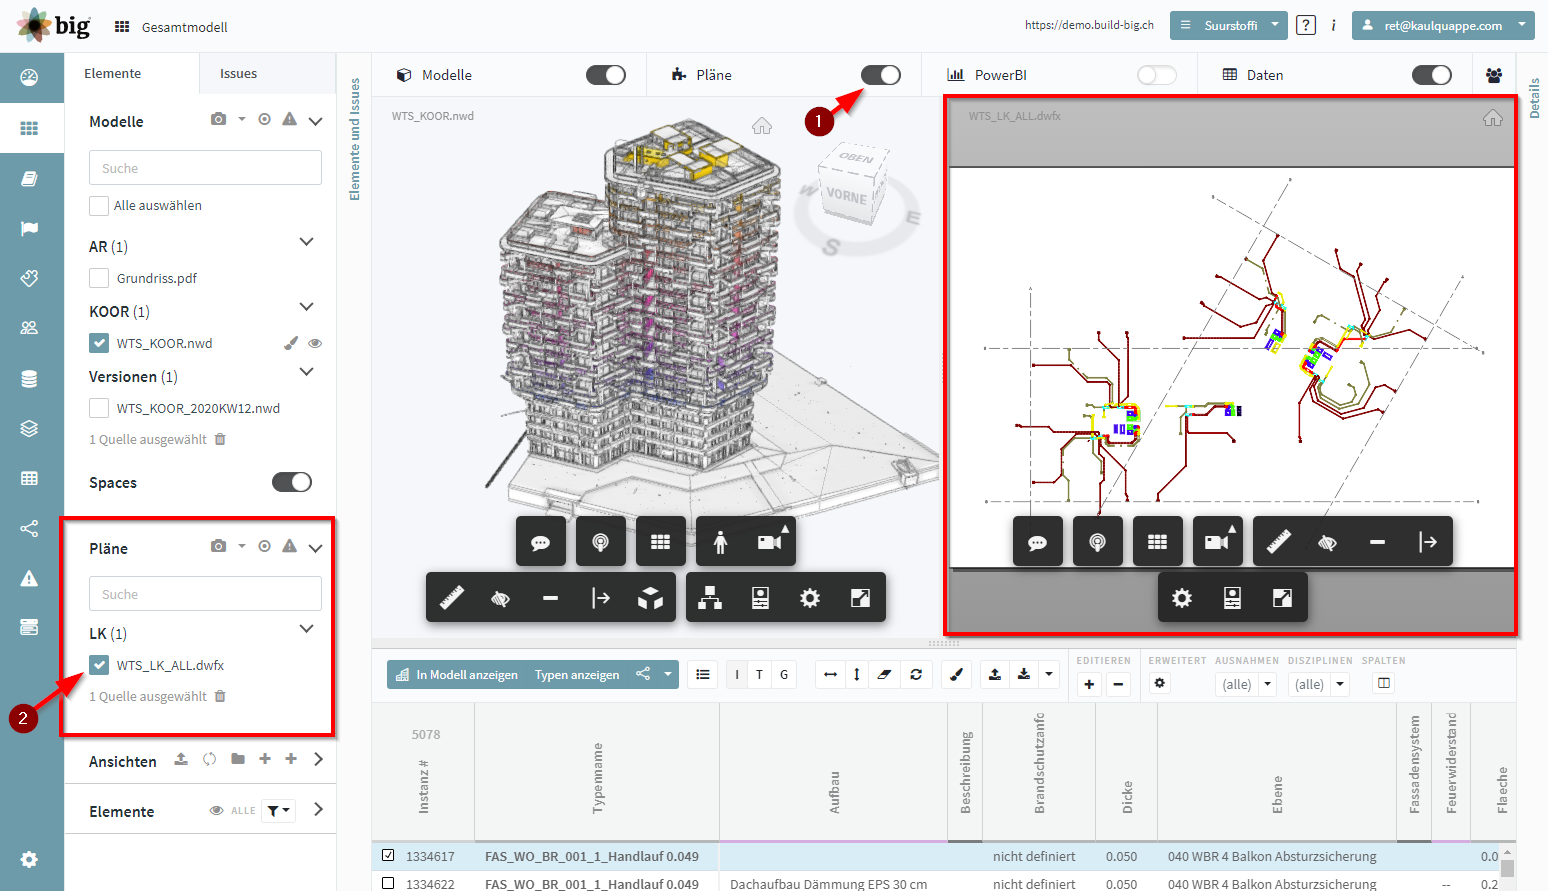The image size is (1548, 891).
Task: Click the home icon in 3D viewer
Action: pos(762,126)
